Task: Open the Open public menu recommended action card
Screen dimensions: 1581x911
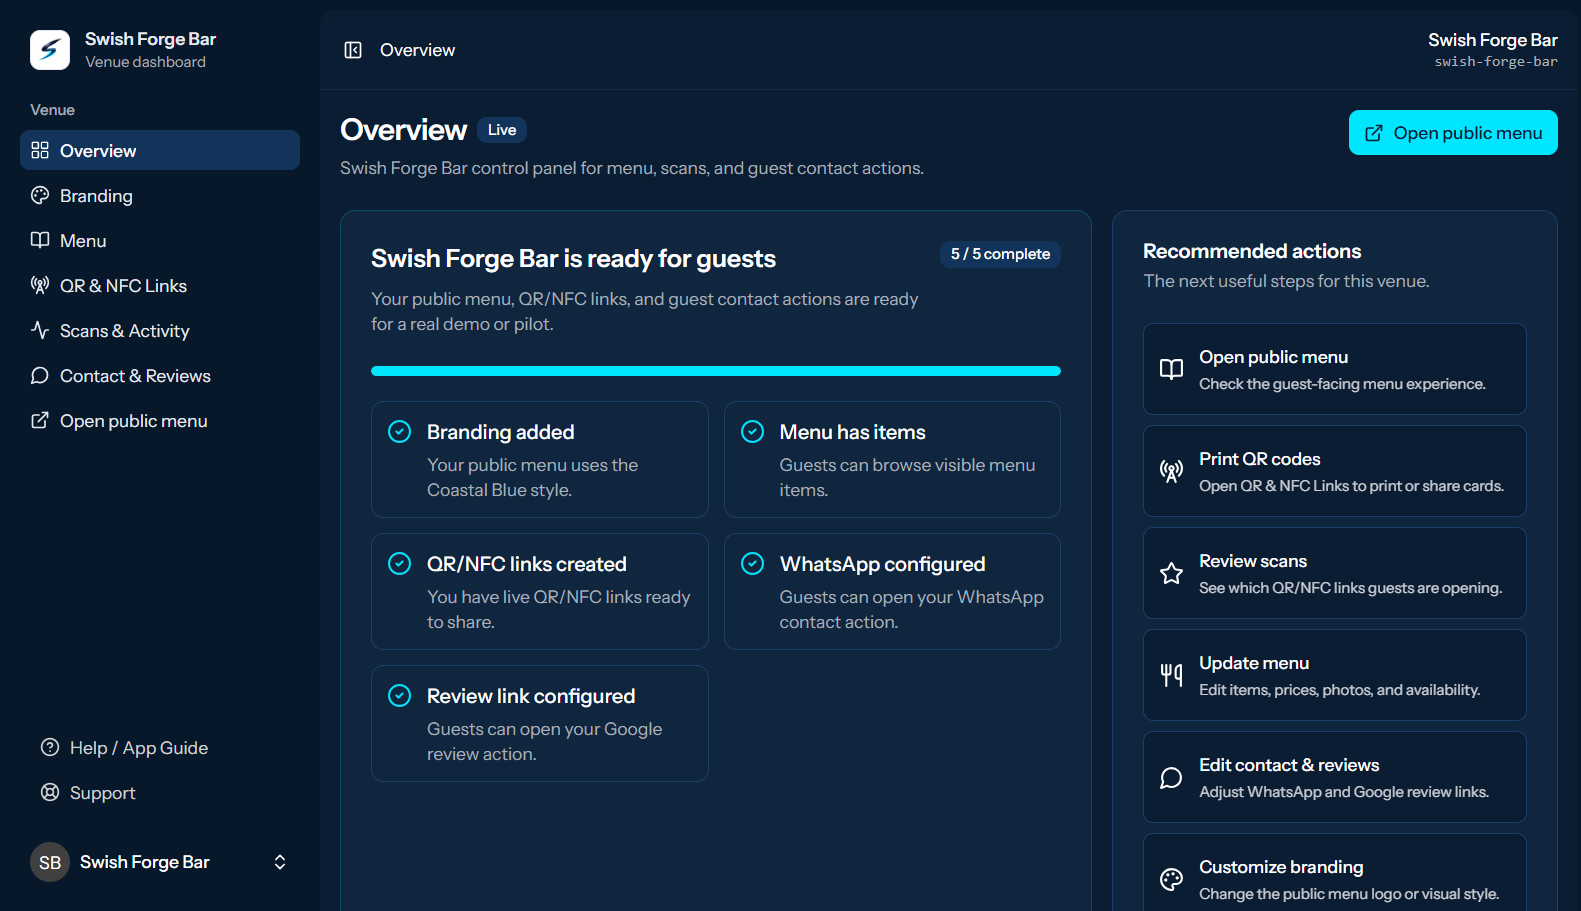Action: click(x=1335, y=369)
